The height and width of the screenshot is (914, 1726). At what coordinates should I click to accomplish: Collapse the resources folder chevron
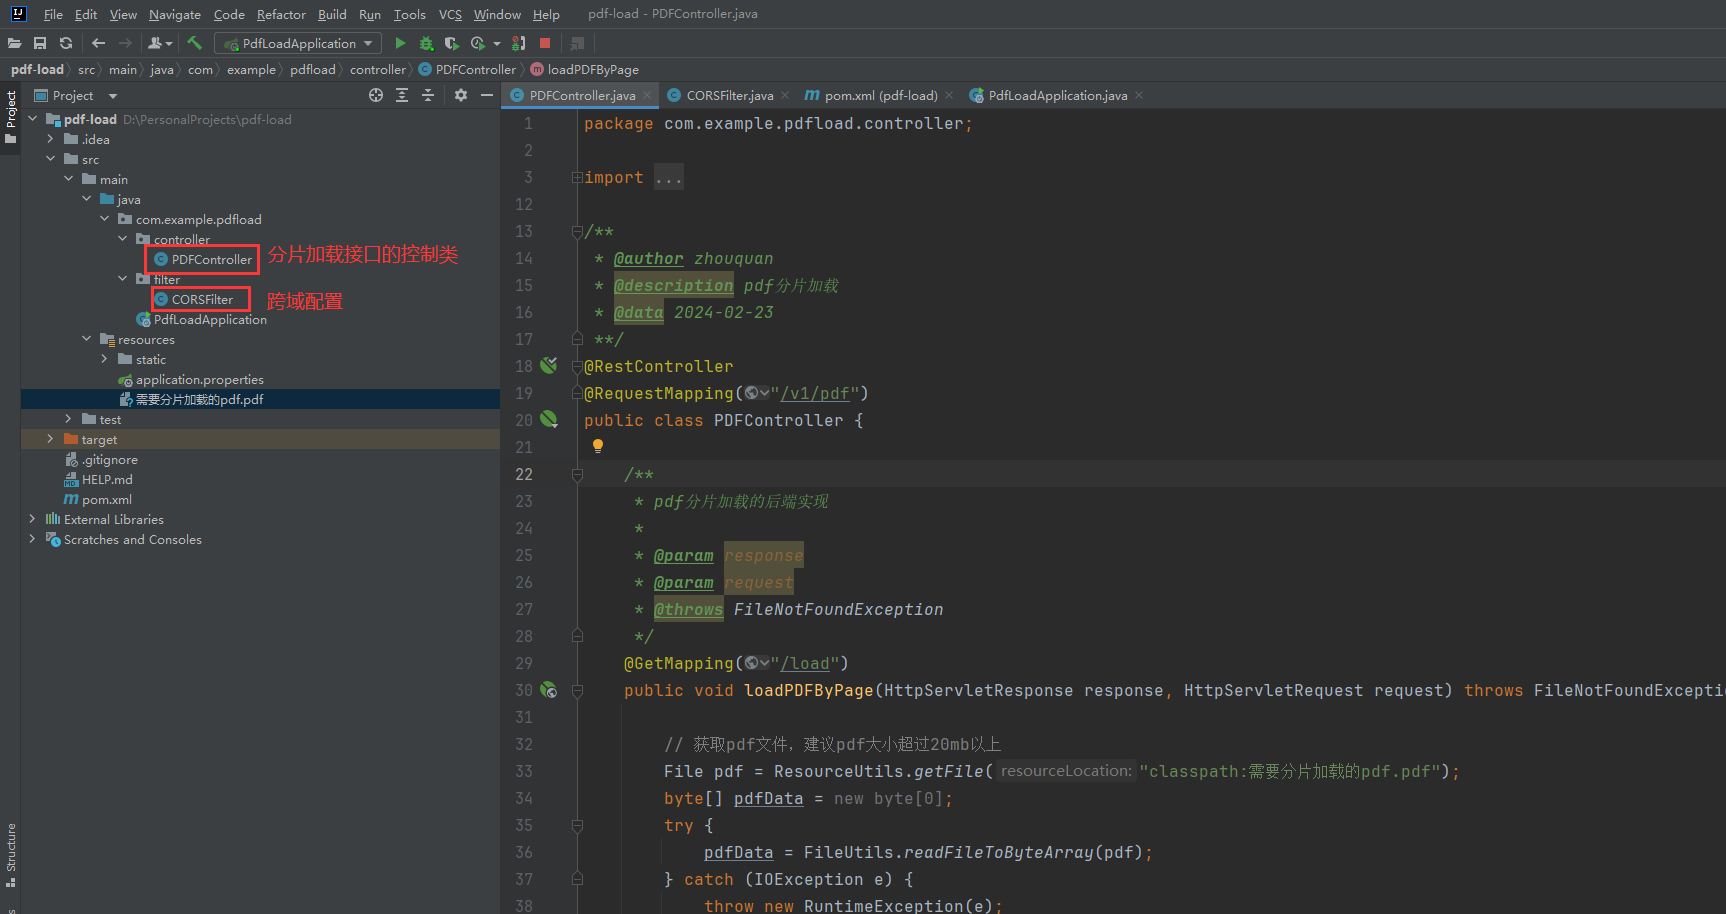pyautogui.click(x=86, y=339)
